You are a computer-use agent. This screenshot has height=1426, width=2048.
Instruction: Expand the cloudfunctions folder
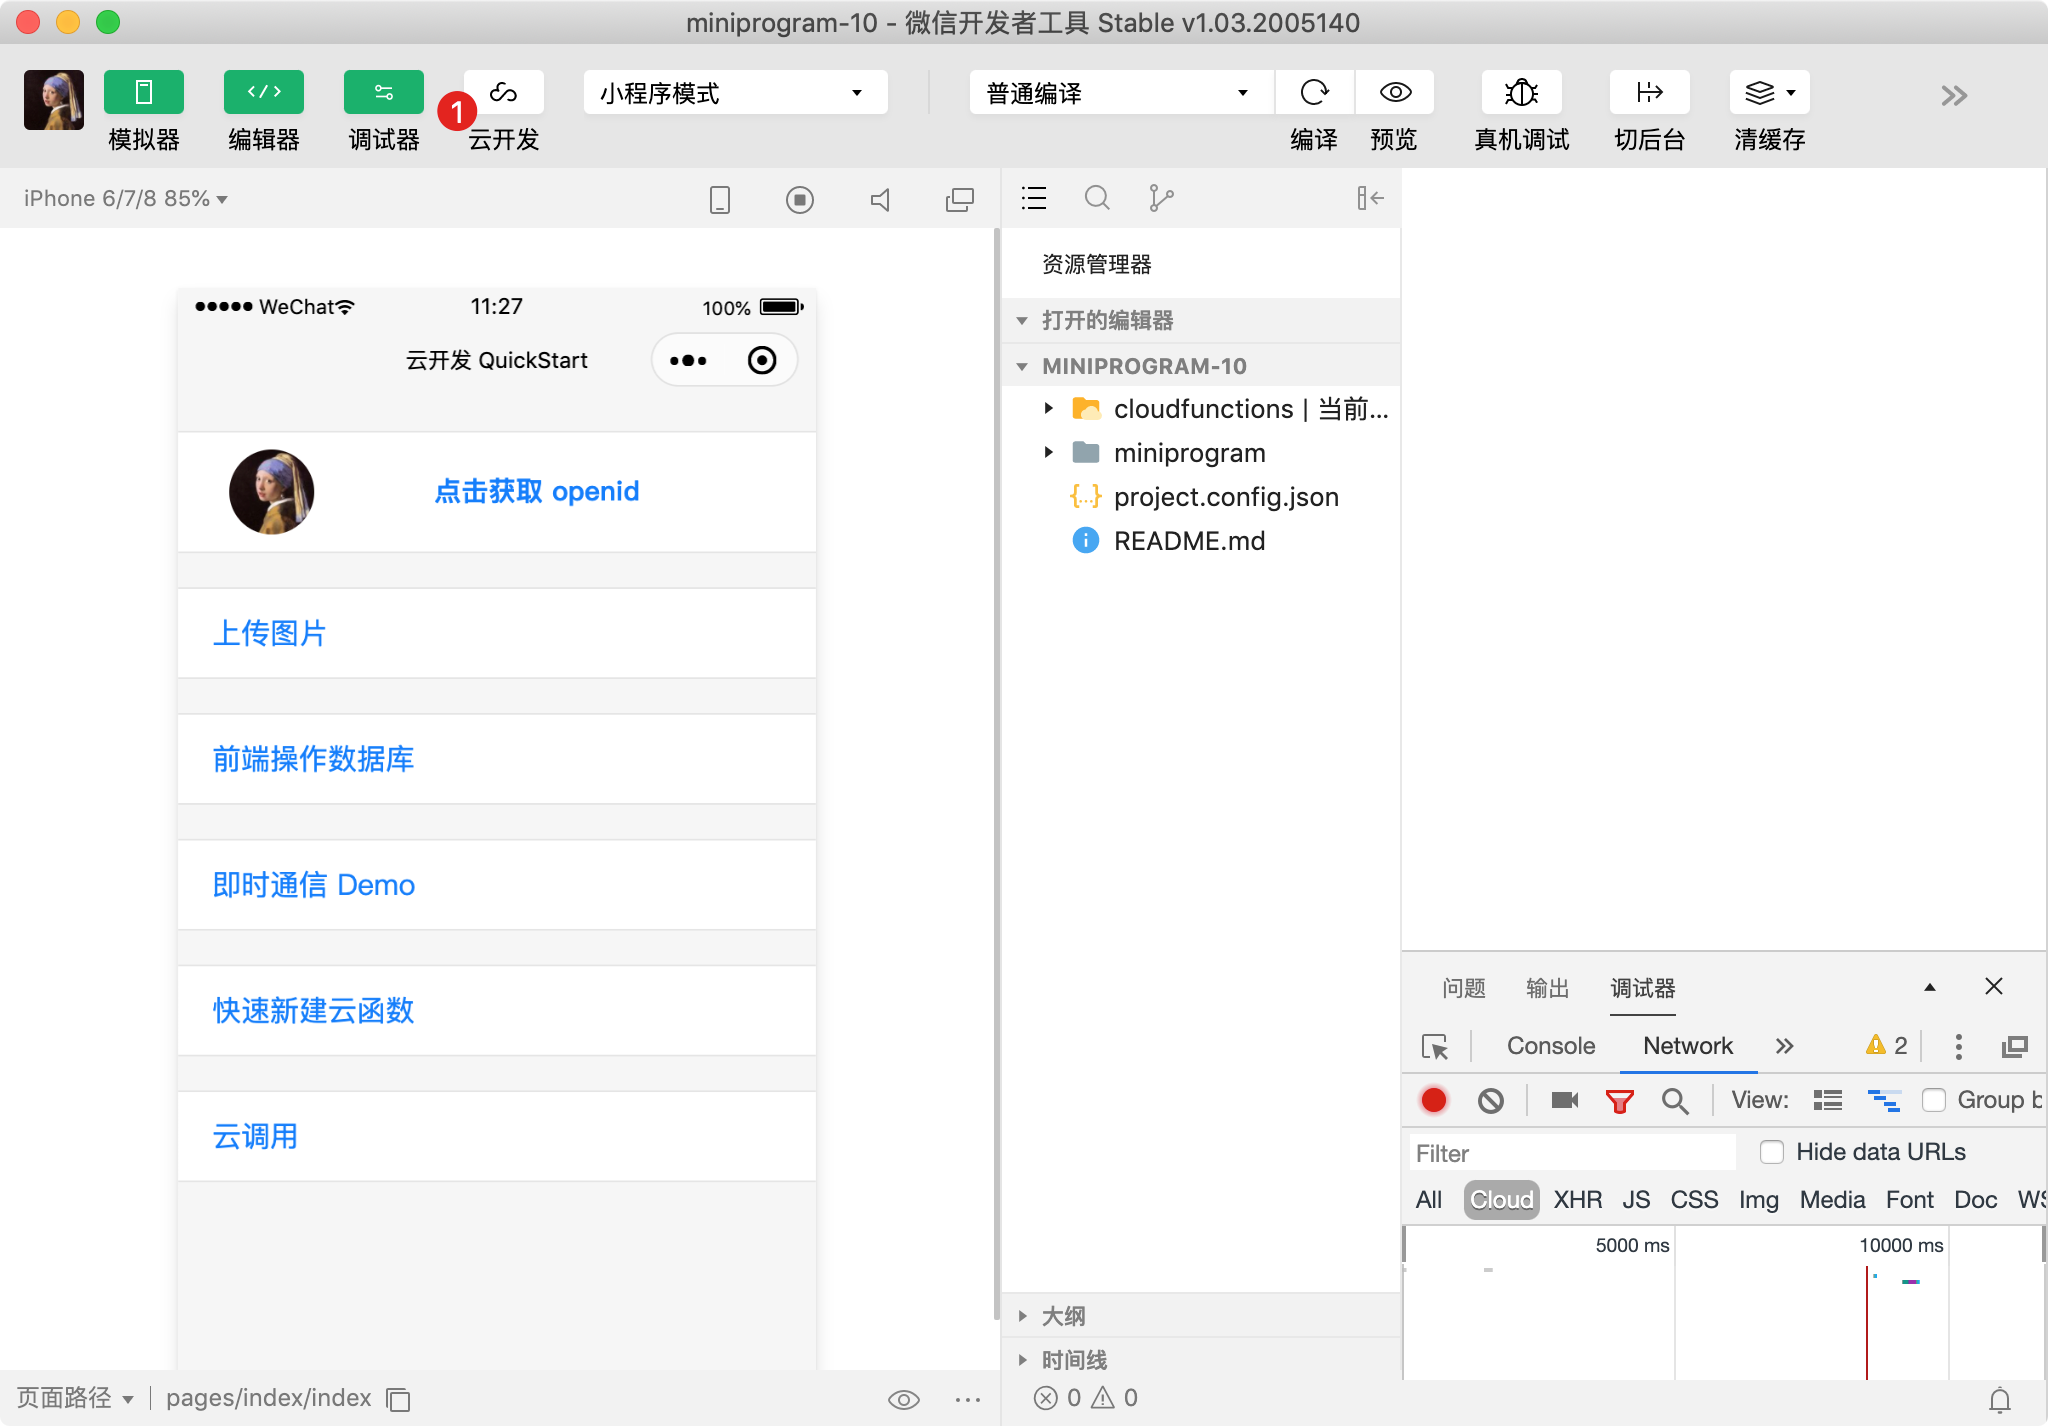coord(1048,408)
